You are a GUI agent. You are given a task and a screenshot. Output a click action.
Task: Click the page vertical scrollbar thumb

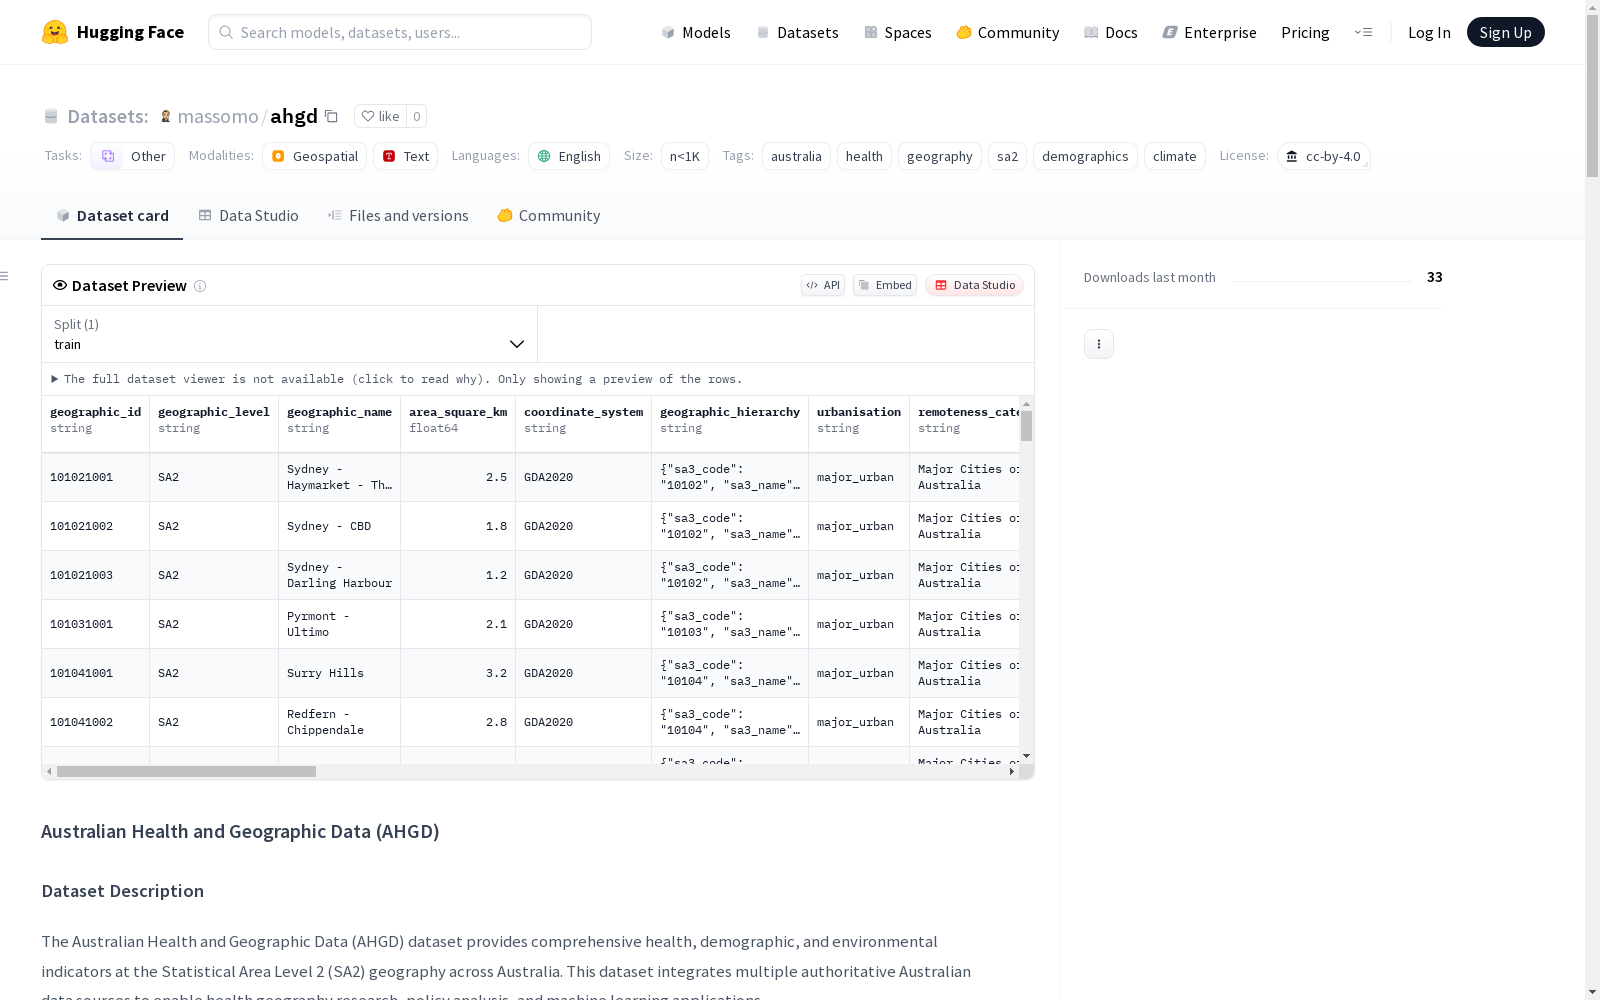tap(1592, 95)
